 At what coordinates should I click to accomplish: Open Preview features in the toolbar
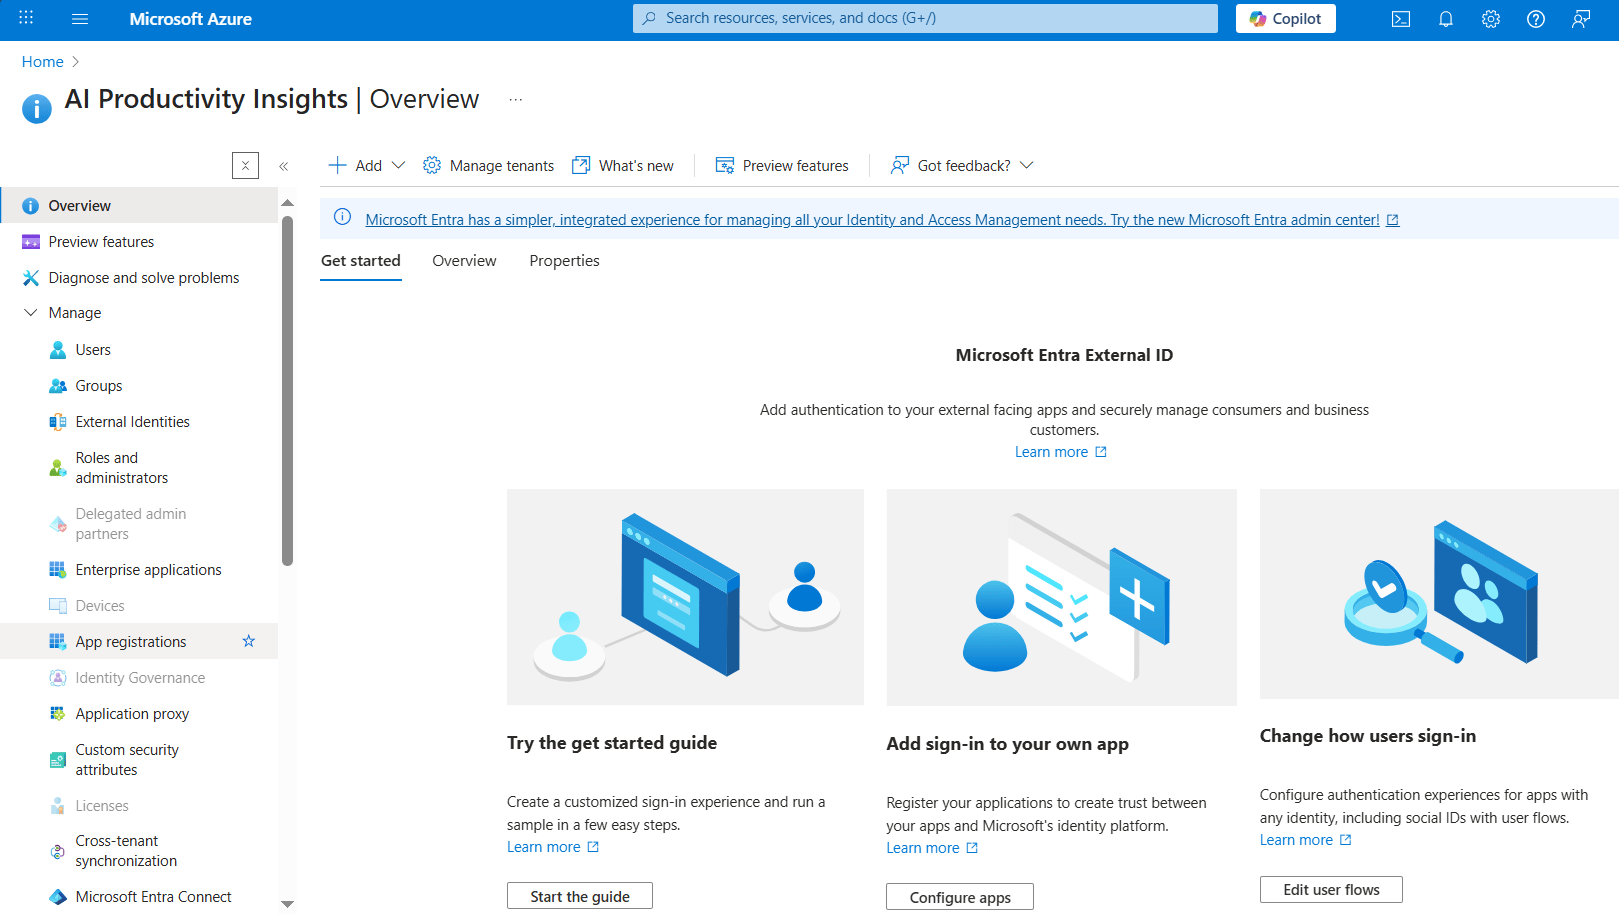click(x=782, y=166)
